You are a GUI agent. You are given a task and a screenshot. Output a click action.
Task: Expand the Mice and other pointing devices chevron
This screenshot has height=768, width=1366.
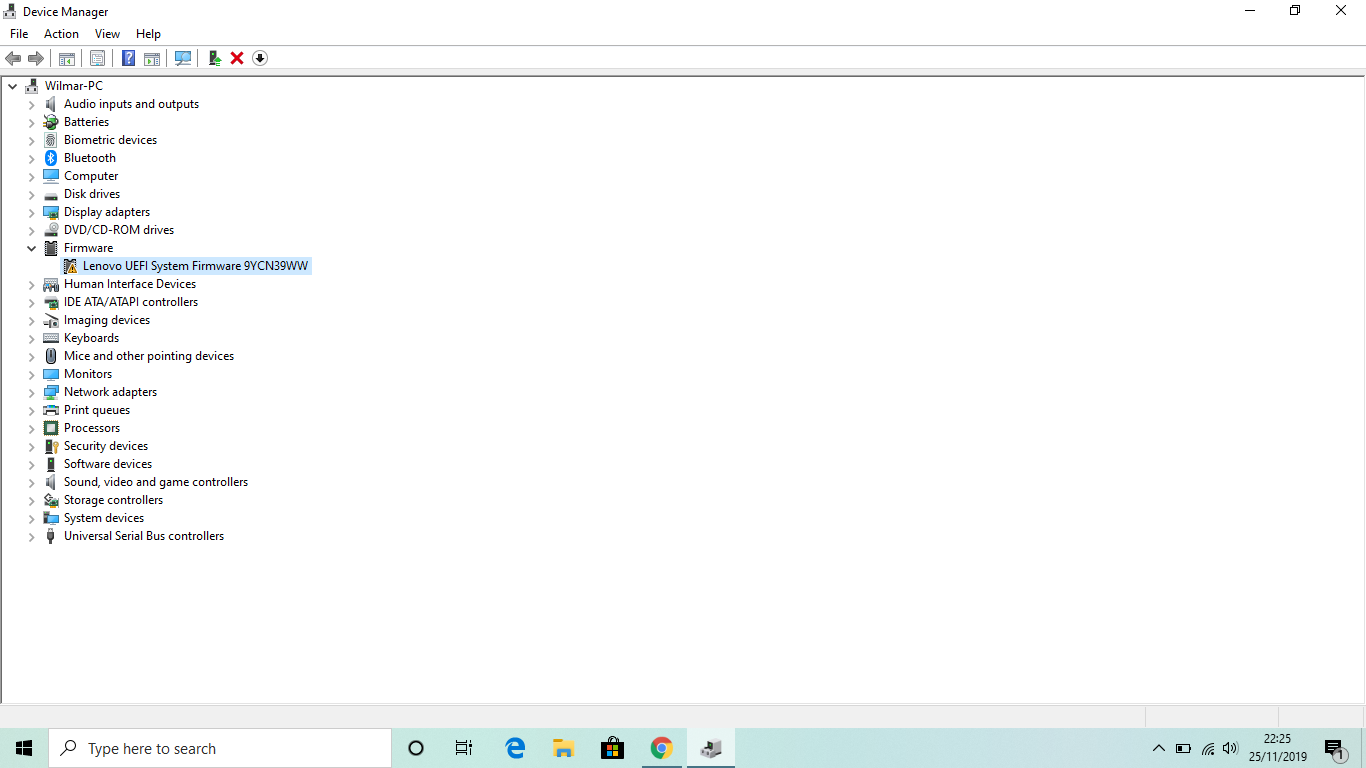(31, 356)
